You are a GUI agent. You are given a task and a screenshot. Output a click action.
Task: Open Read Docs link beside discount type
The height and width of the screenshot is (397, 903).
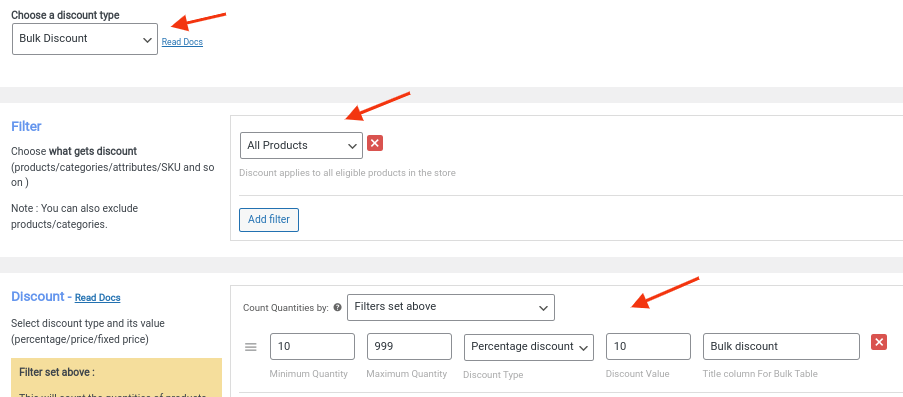coord(182,42)
